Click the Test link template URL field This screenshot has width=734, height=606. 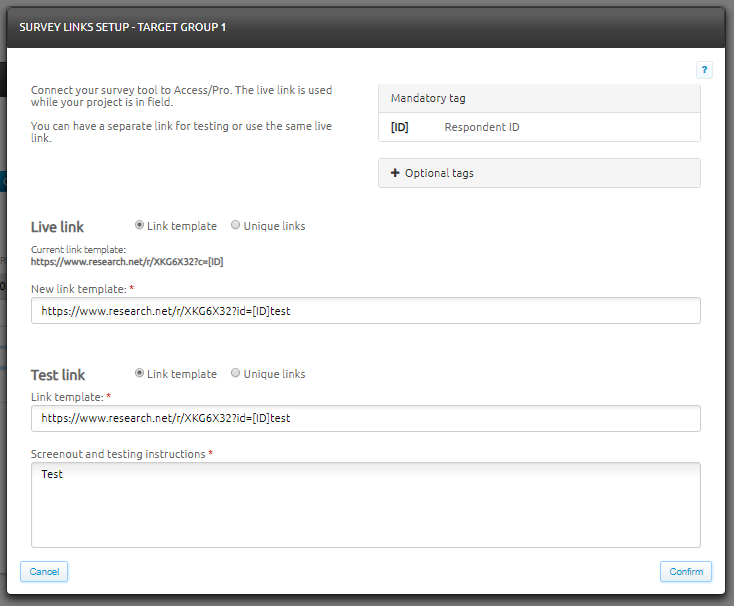tap(365, 418)
